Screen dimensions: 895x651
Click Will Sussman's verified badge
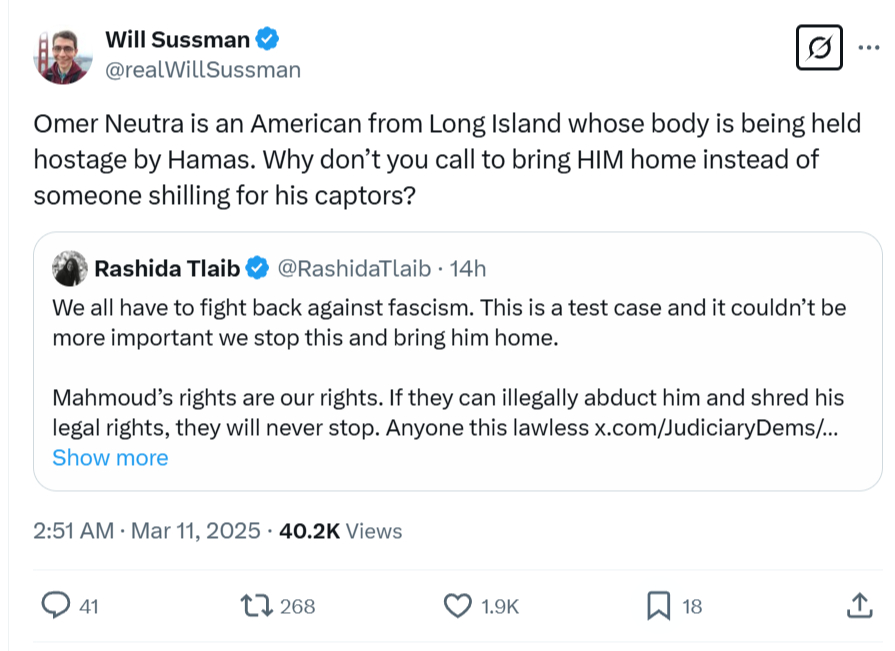click(x=268, y=40)
